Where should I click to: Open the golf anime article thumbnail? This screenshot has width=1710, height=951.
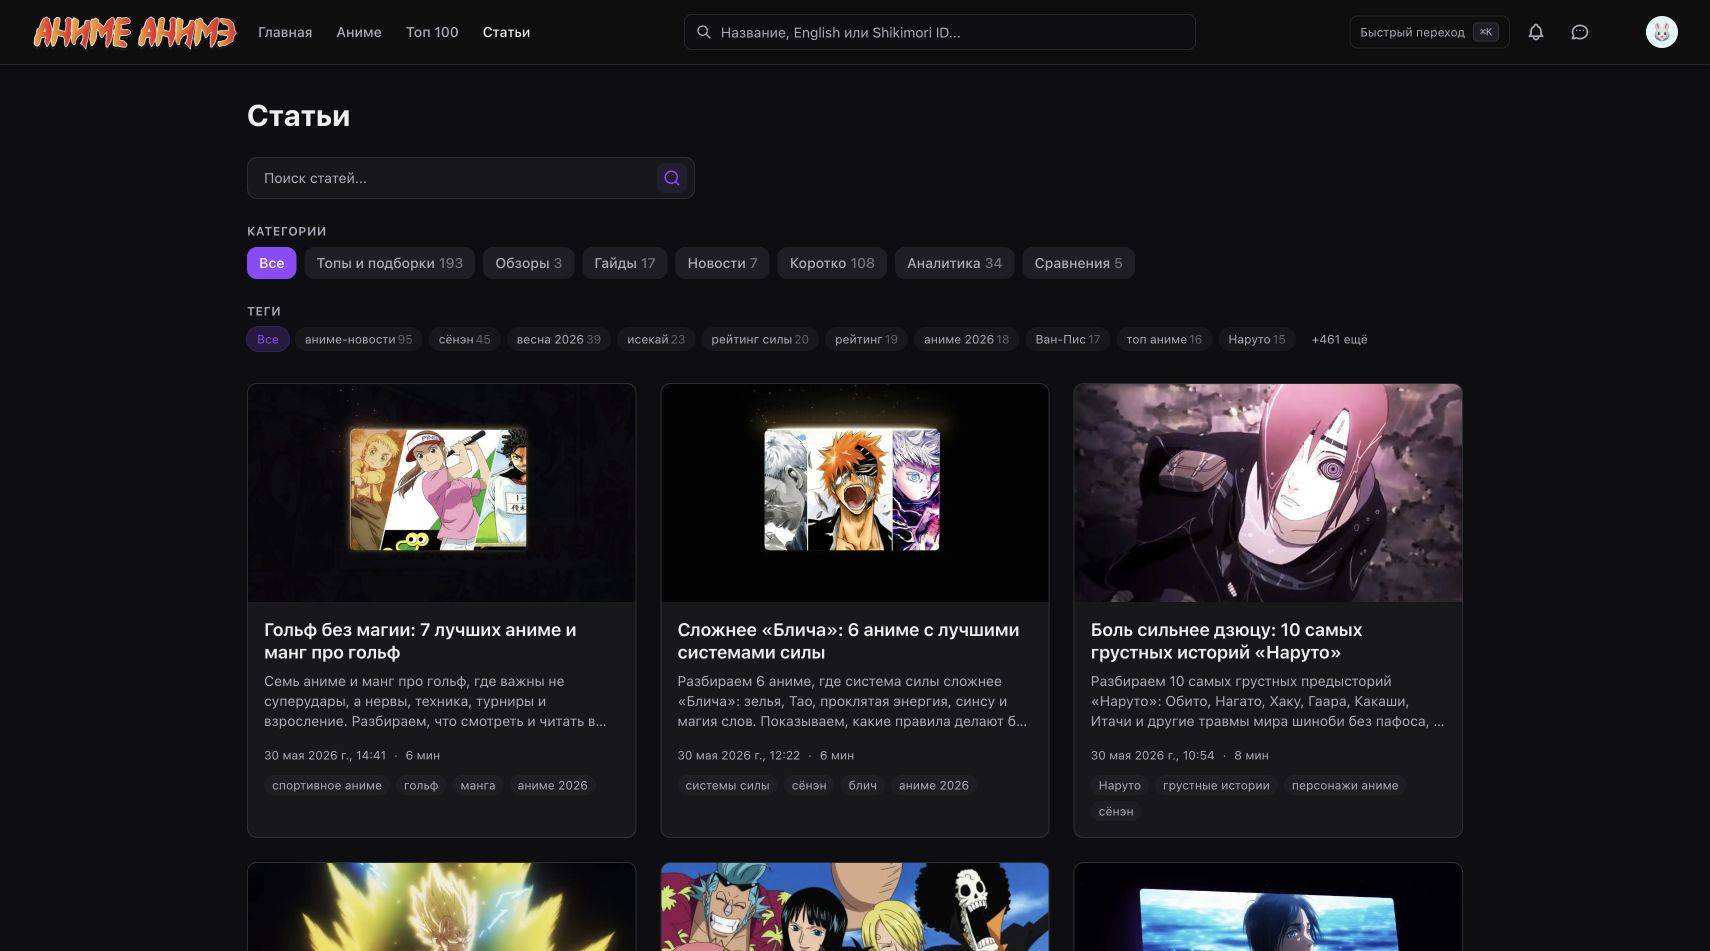[x=442, y=493]
